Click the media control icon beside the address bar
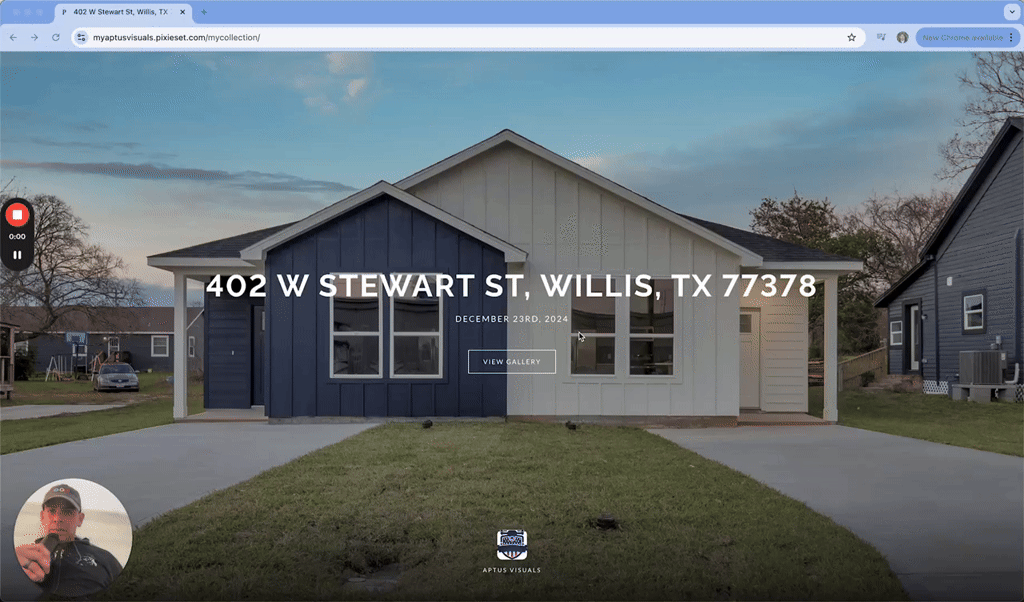This screenshot has width=1024, height=602. point(879,37)
